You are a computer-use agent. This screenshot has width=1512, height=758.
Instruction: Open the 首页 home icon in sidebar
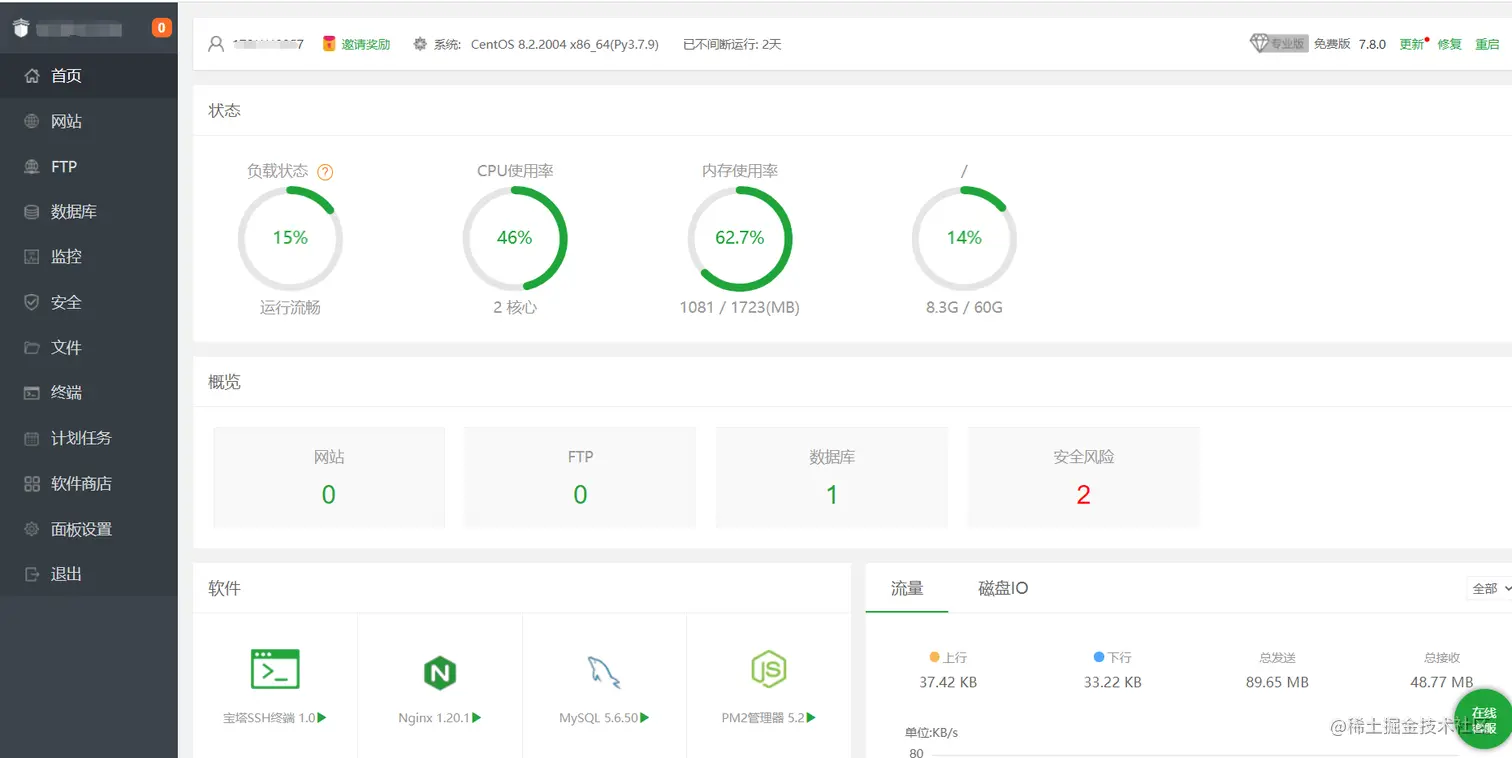(x=32, y=76)
